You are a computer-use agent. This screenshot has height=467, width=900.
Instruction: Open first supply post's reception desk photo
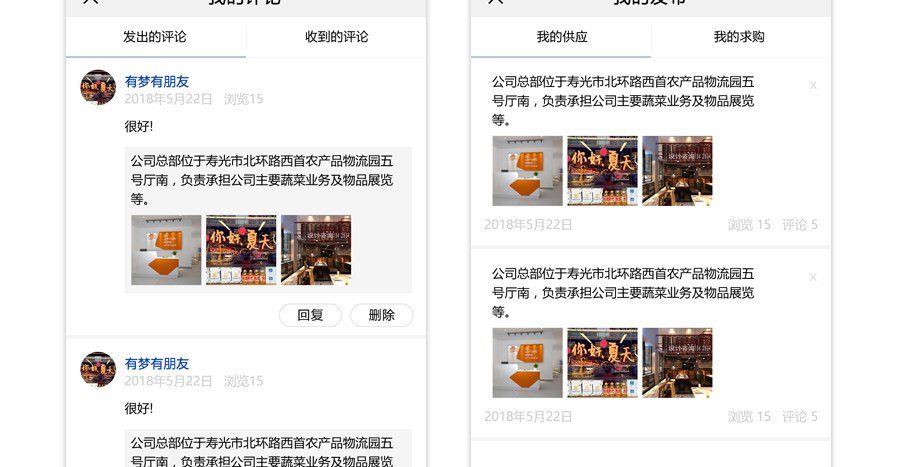527,171
